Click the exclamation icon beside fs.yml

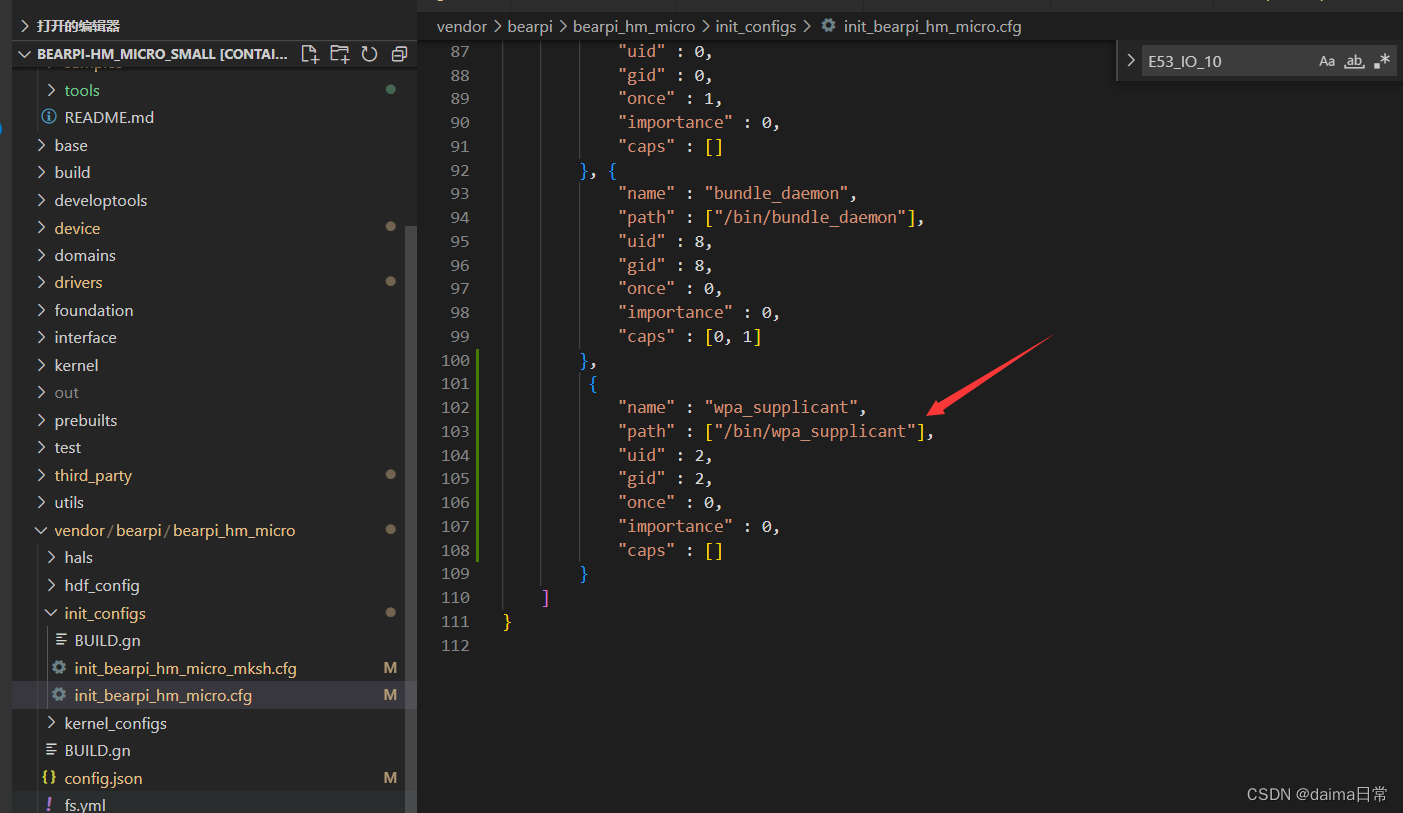tap(49, 804)
